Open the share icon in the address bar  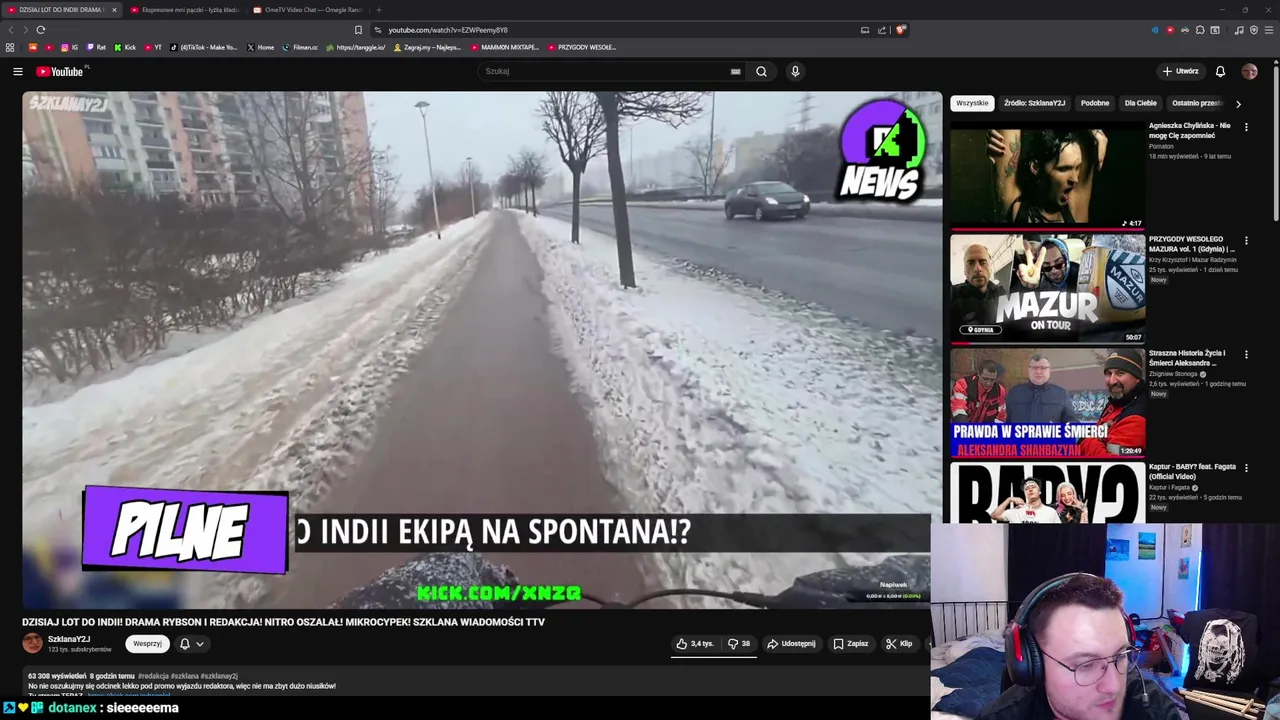[x=882, y=30]
